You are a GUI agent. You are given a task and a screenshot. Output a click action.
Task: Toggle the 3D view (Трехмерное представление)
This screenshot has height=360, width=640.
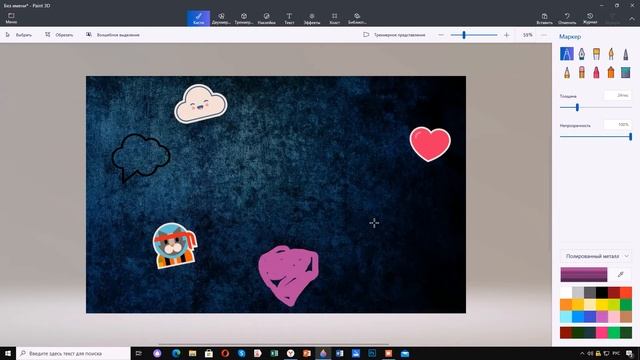point(394,35)
